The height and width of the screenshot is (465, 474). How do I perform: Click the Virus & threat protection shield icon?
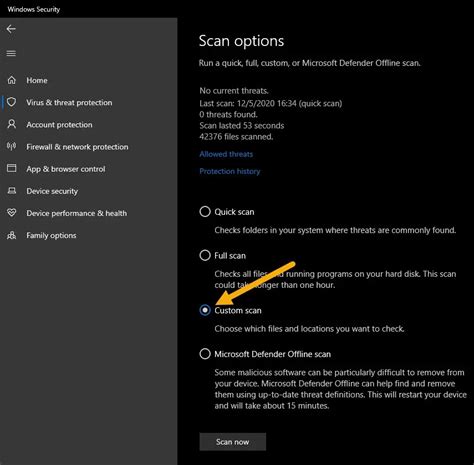click(x=12, y=102)
